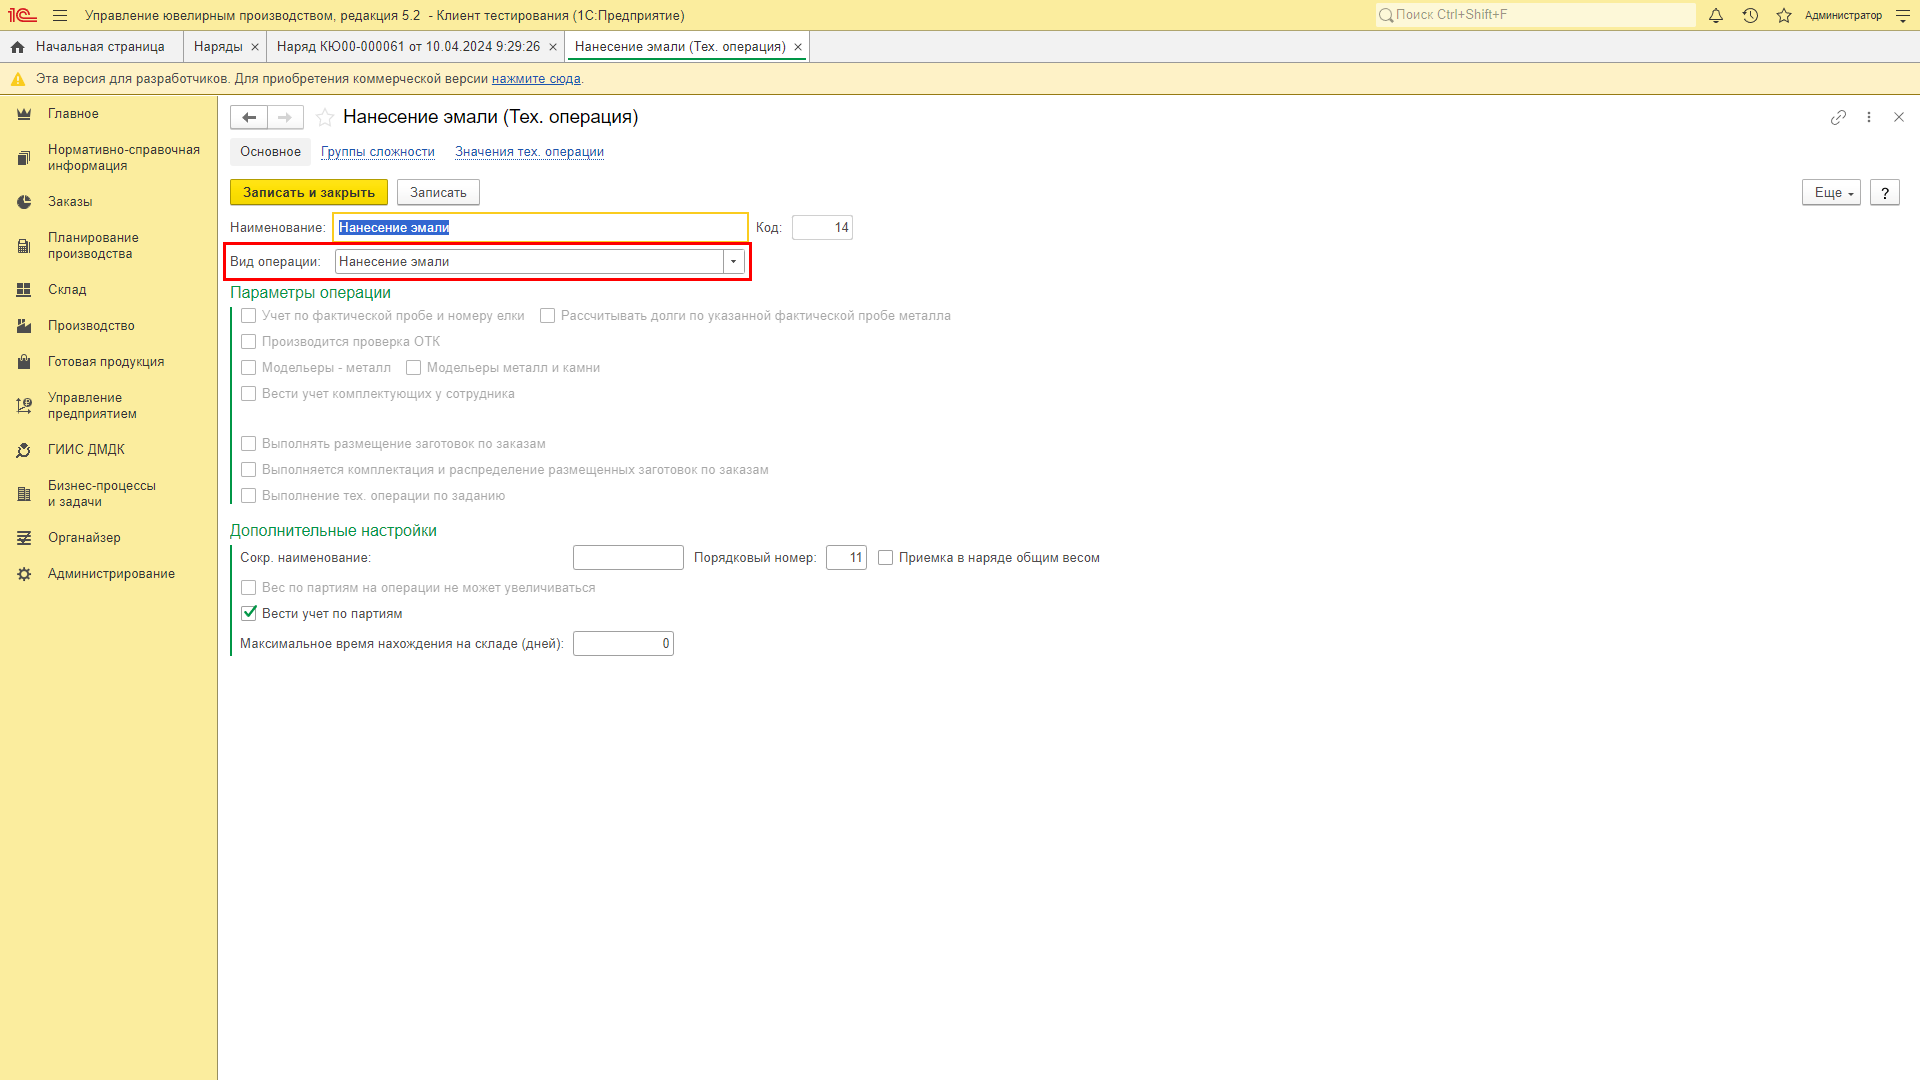1920x1080 pixels.
Task: Toggle Вес по партиям не может увеличиваться
Action: click(249, 588)
